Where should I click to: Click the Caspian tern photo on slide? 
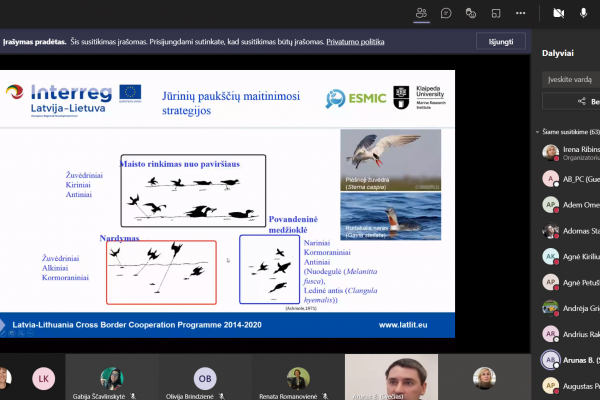(x=391, y=160)
